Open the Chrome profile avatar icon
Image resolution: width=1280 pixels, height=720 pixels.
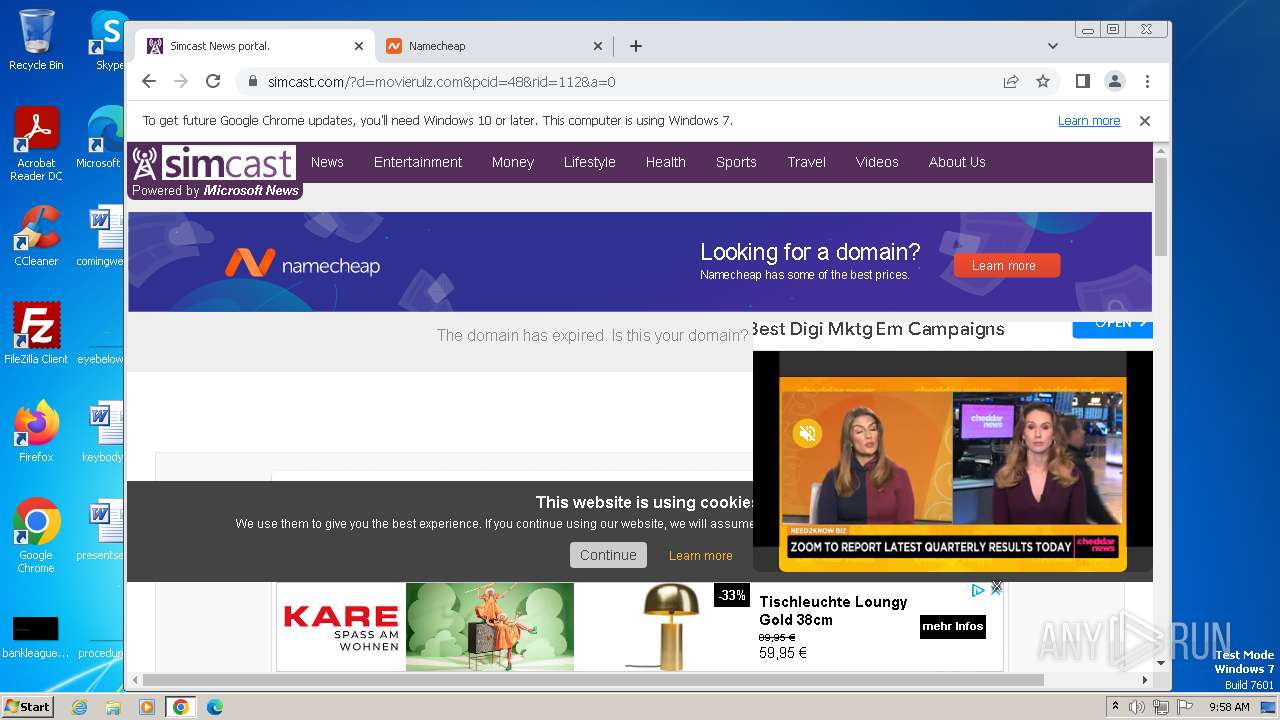point(1114,81)
